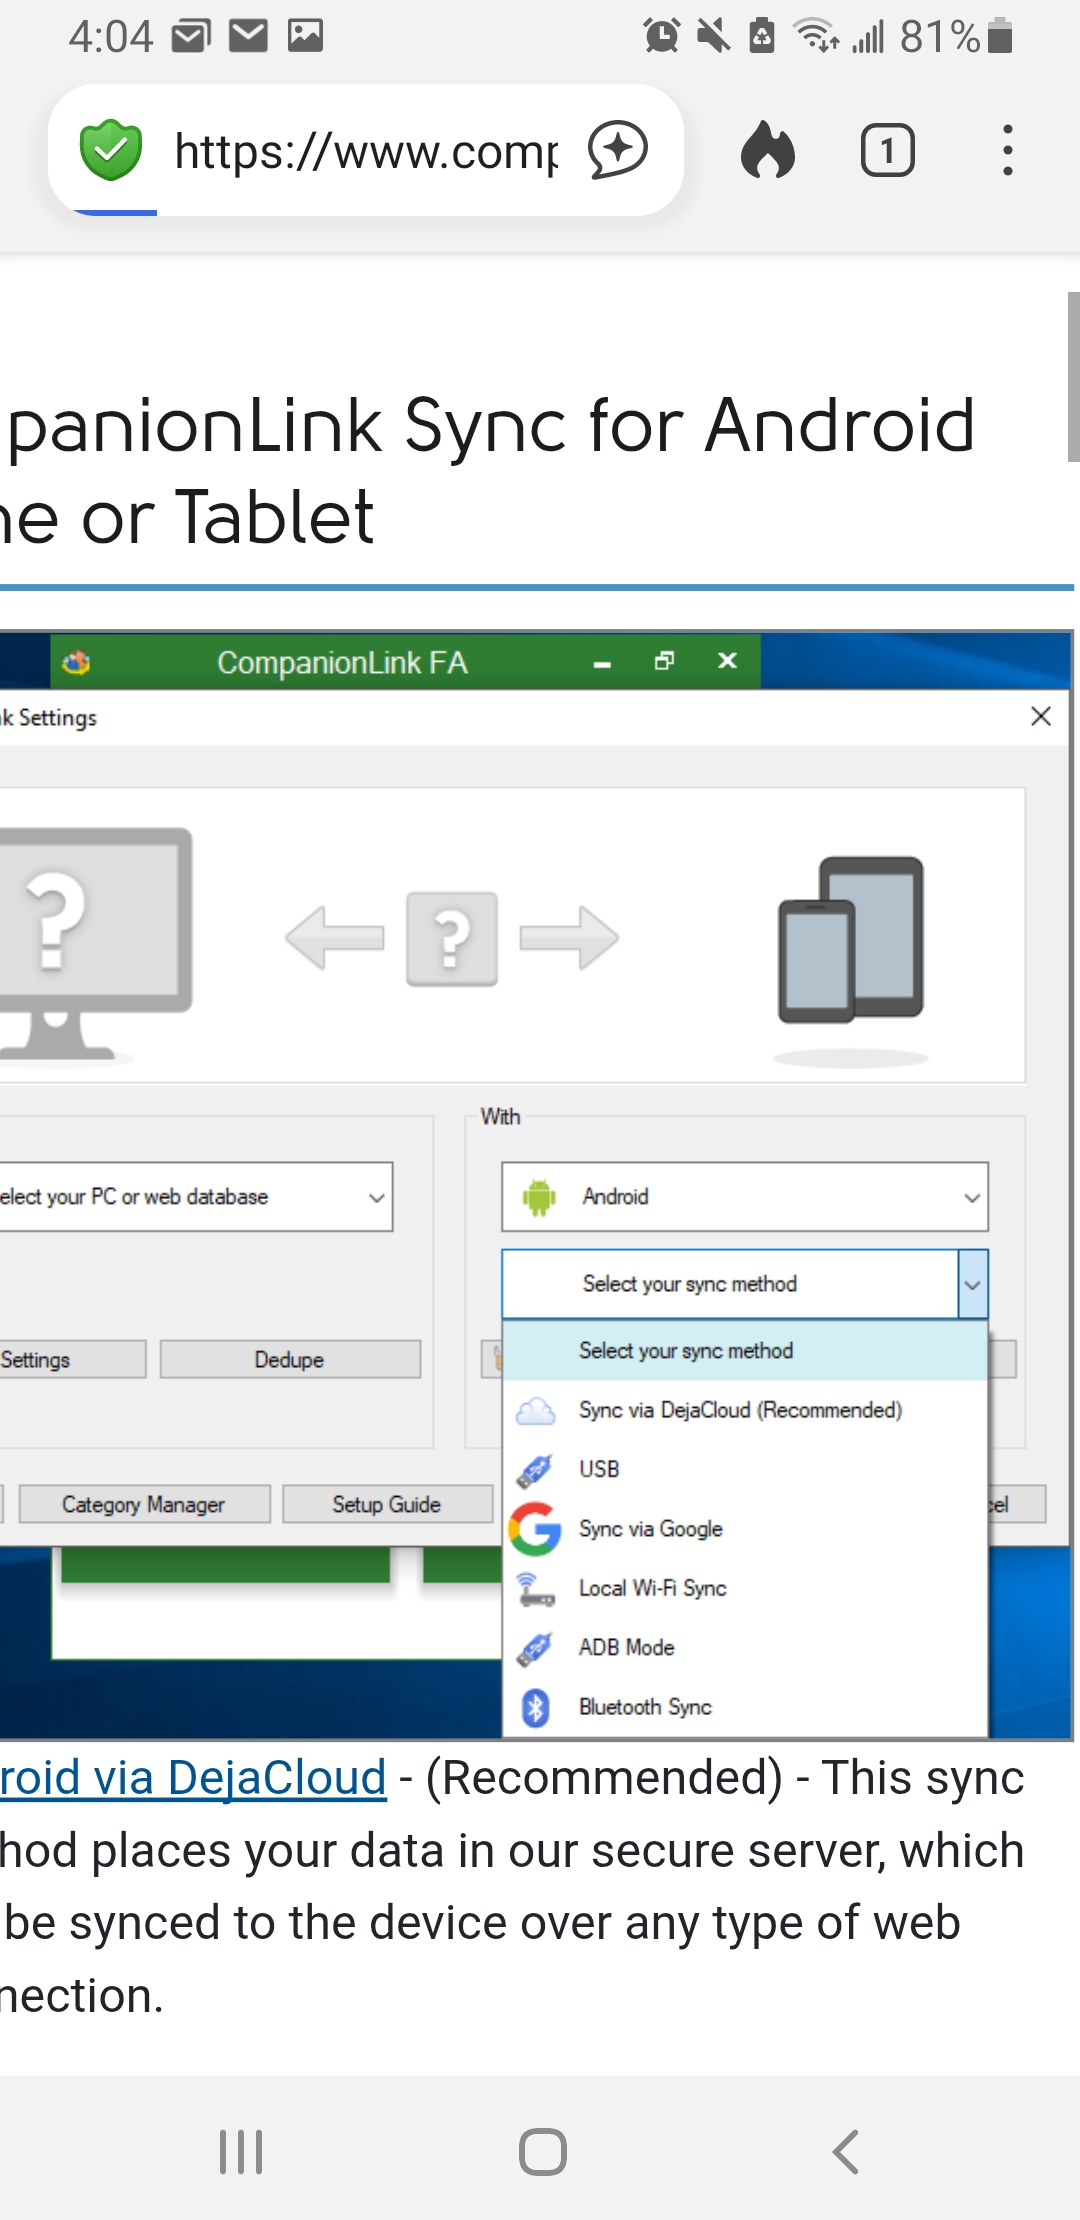Tap the page vertical scrollbar
Image resolution: width=1080 pixels, height=2220 pixels.
tap(1073, 376)
